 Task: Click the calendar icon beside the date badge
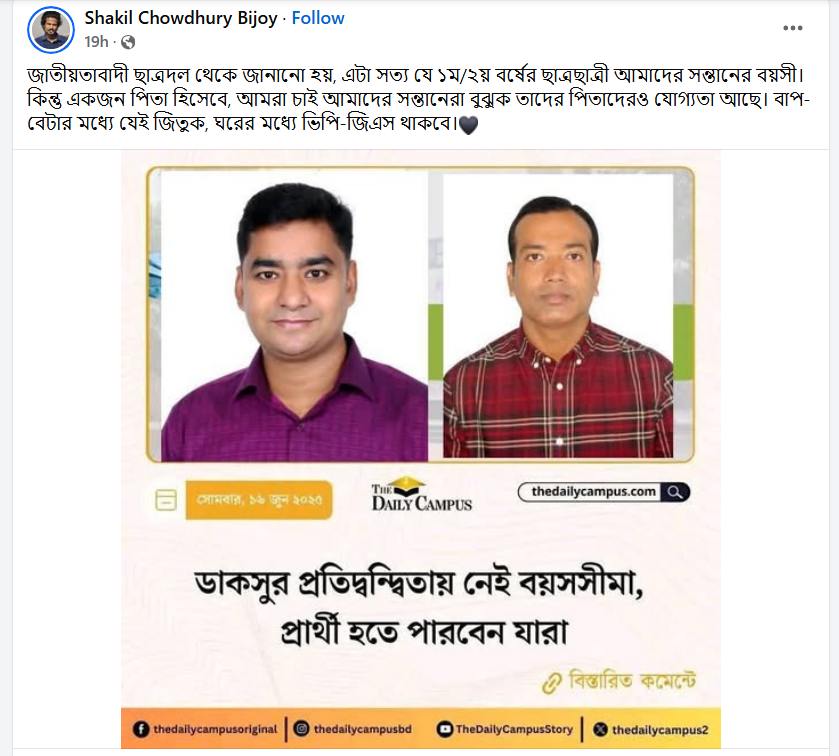165,500
